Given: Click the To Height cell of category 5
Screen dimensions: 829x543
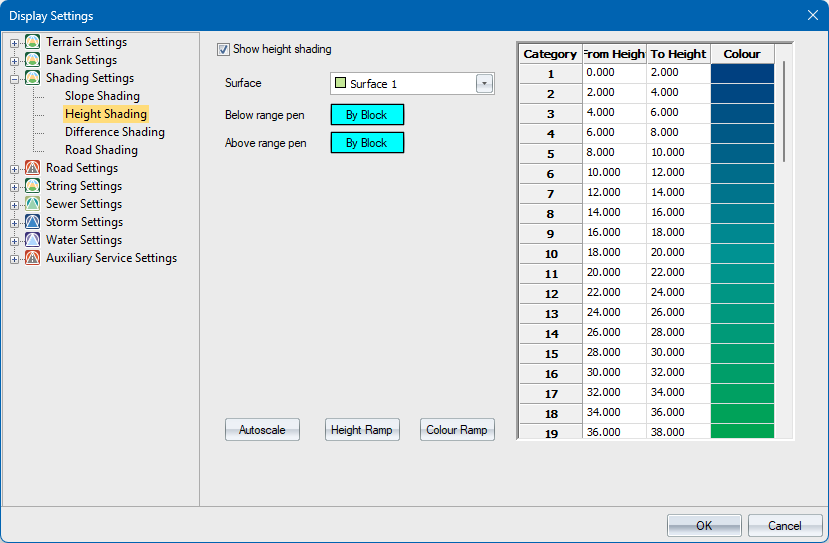Looking at the screenshot, I should point(678,153).
